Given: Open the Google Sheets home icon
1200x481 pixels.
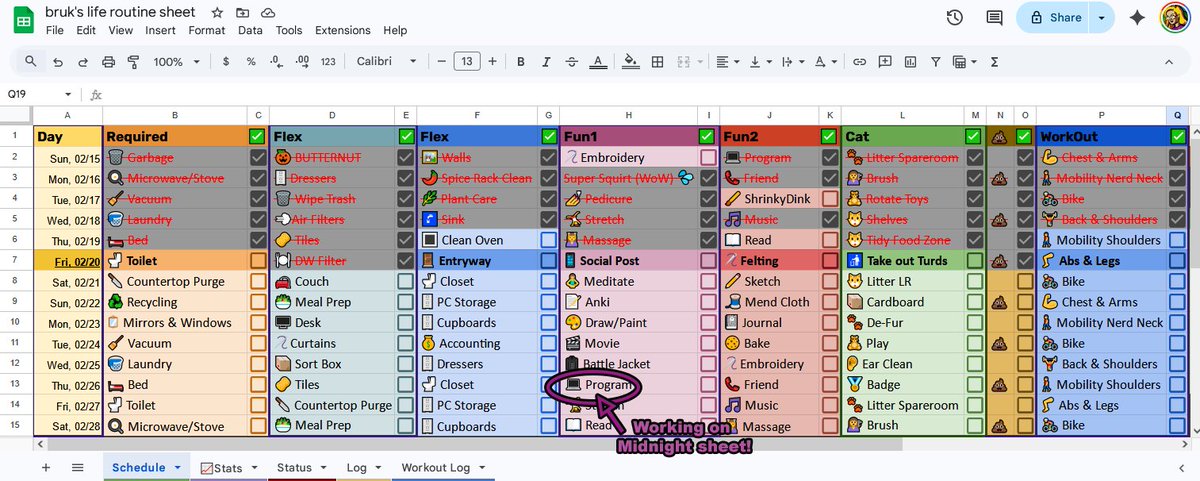Looking at the screenshot, I should pos(23,19).
